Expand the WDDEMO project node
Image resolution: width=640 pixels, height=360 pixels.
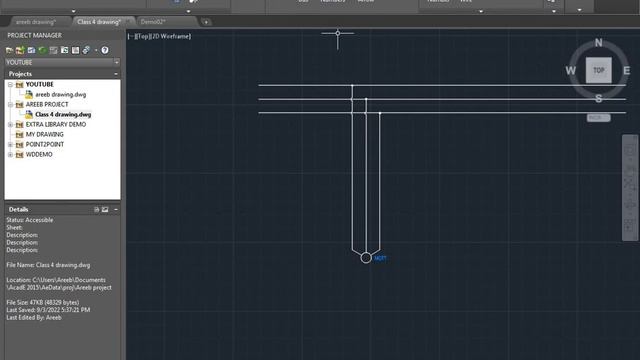10,155
